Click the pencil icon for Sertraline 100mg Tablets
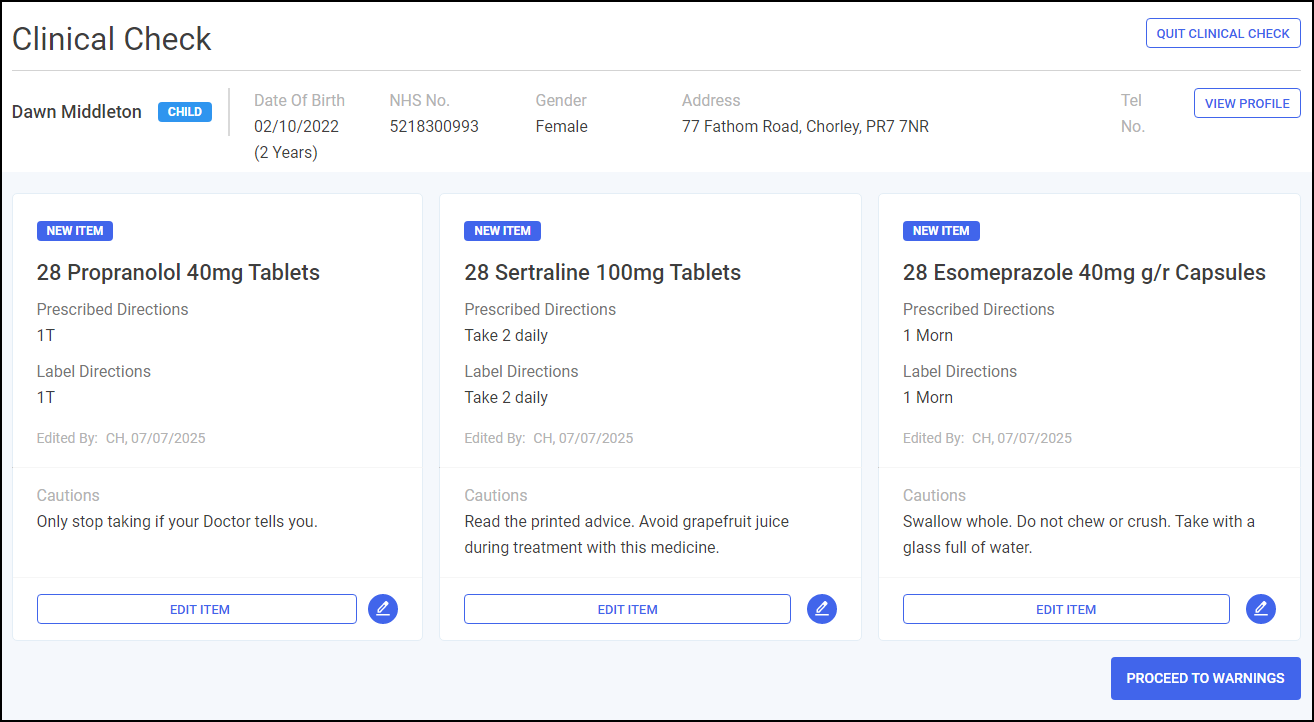Image resolution: width=1314 pixels, height=722 pixels. (x=821, y=609)
